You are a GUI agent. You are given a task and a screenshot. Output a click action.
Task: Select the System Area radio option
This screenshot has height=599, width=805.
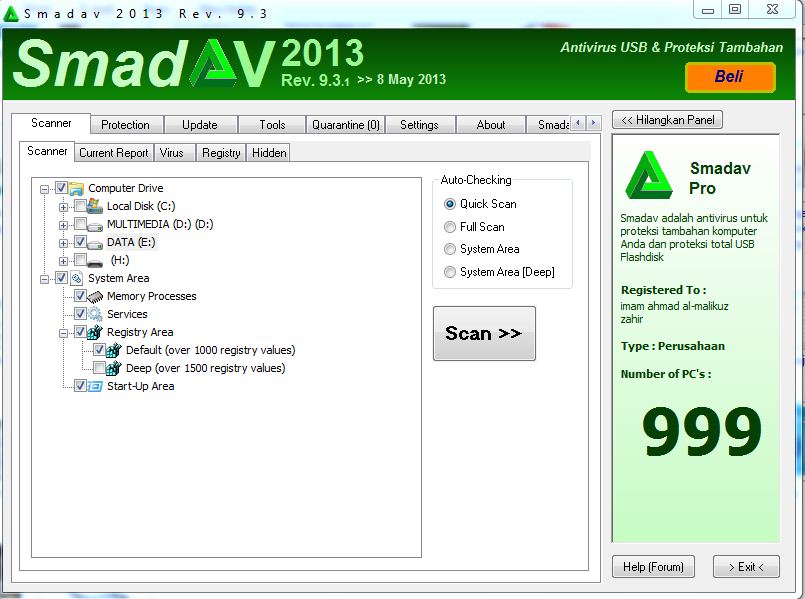(x=450, y=249)
